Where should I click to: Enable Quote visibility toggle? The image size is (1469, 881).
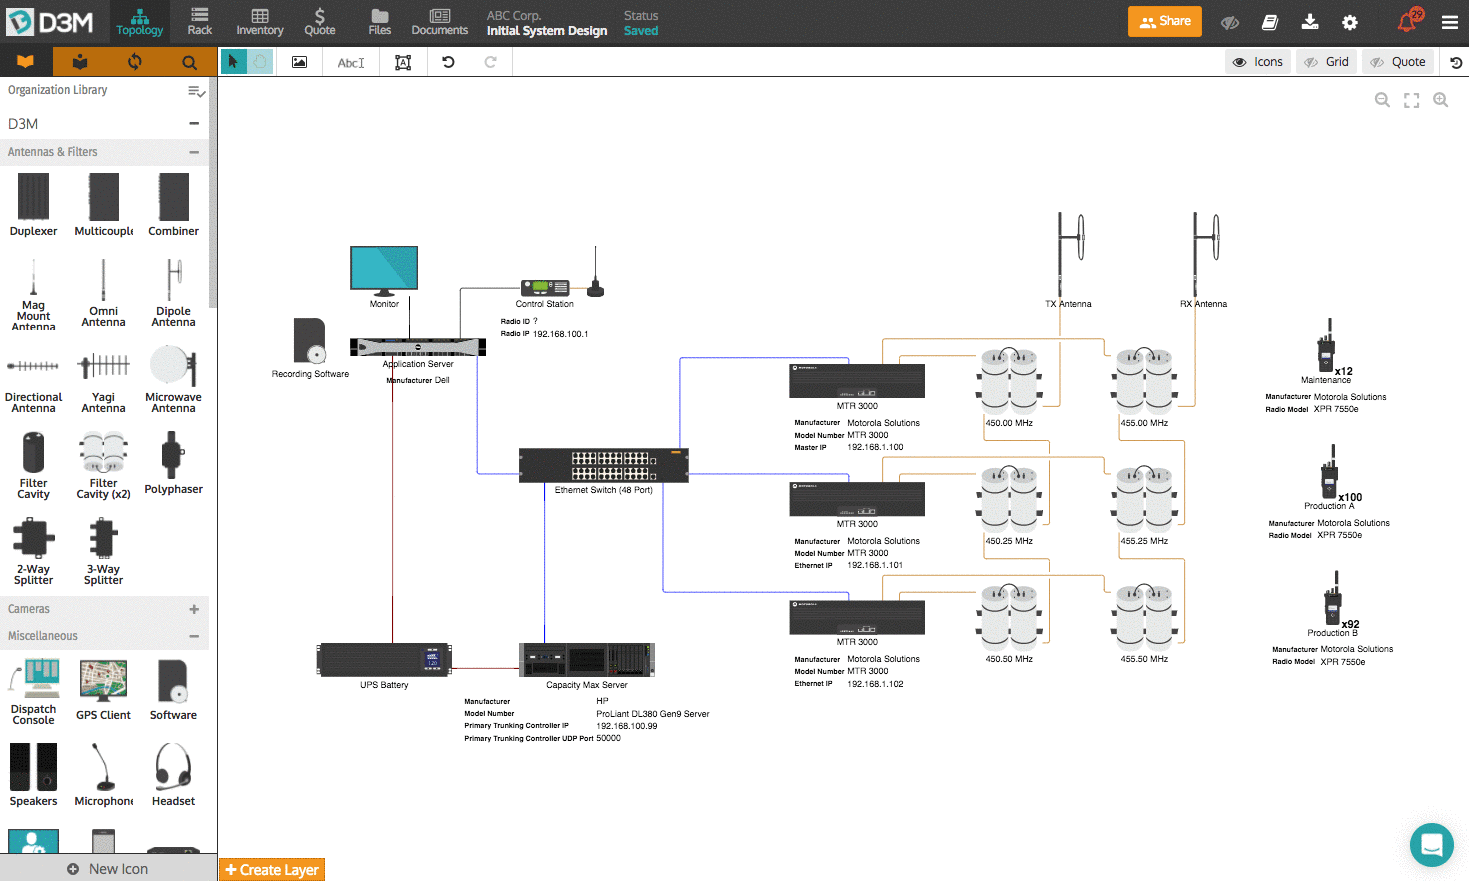coord(1397,61)
